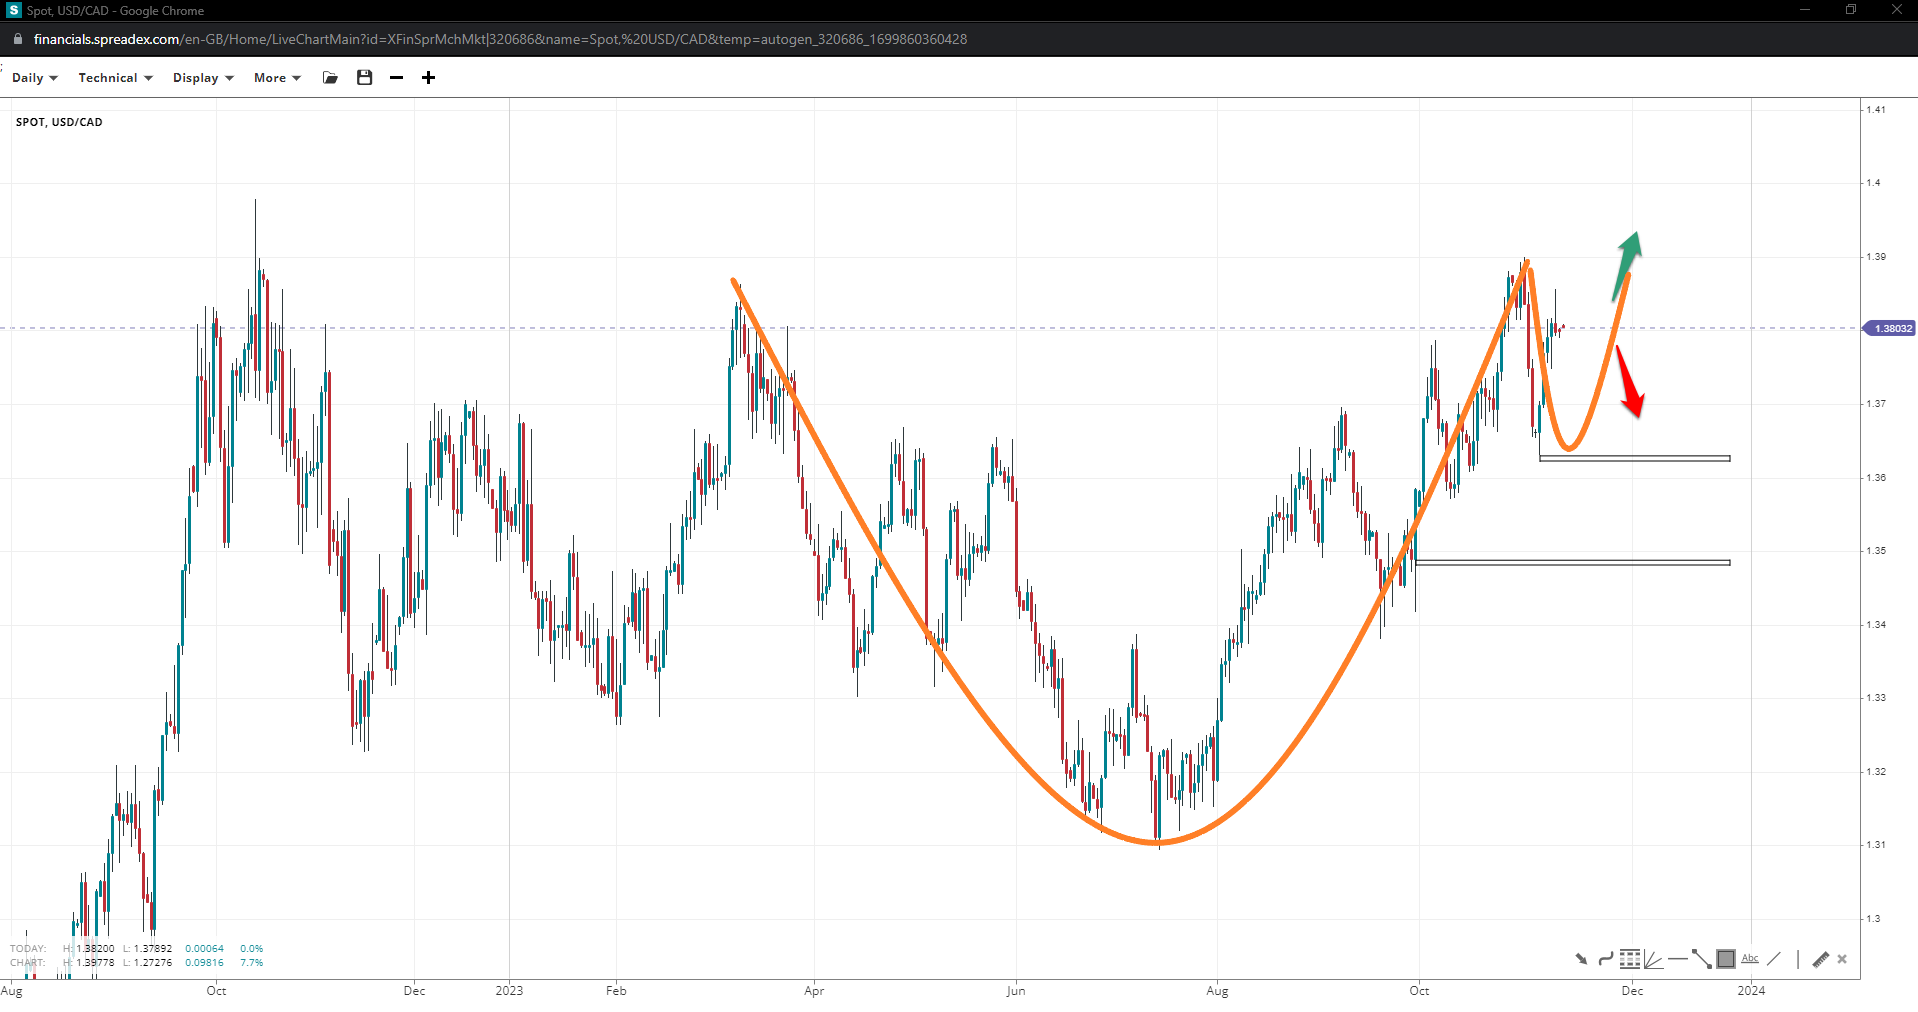Select the Abc text annotation tool
Screen dimensions: 1918x1012
(1750, 959)
